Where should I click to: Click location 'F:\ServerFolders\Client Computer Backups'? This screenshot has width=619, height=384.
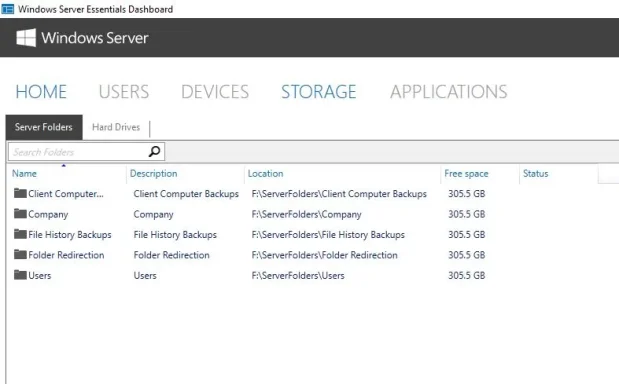[x=339, y=194]
